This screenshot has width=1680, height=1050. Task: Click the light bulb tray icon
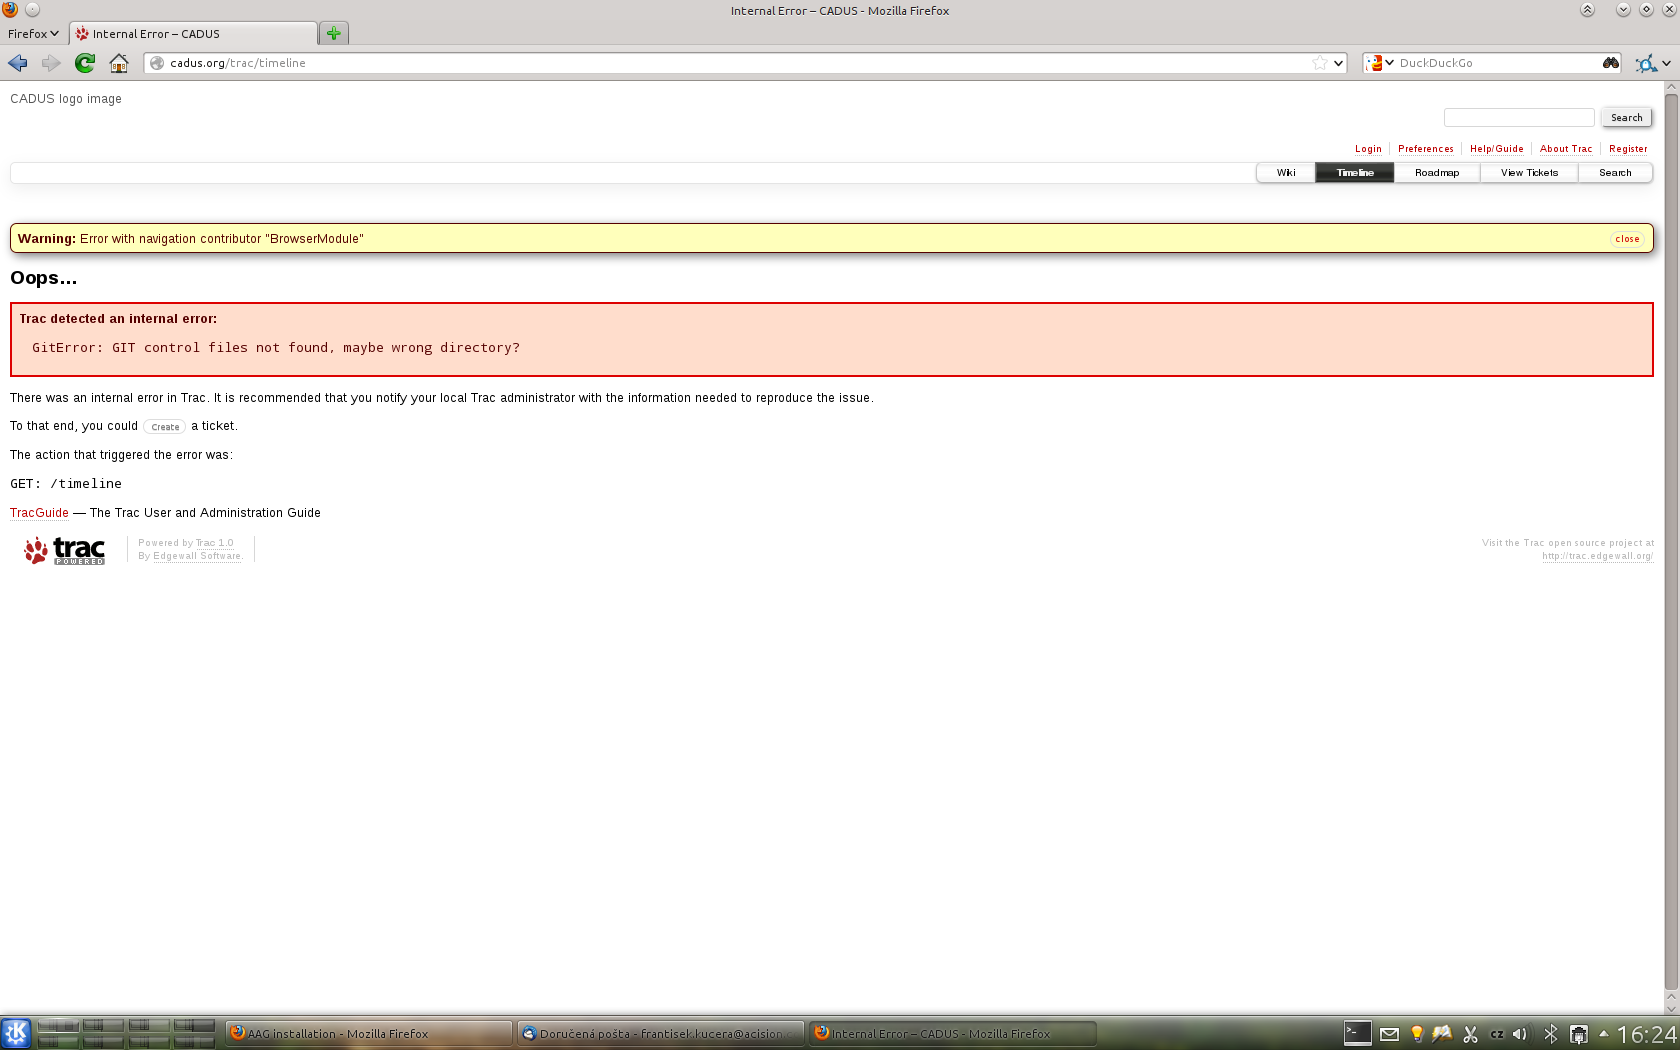pos(1416,1034)
